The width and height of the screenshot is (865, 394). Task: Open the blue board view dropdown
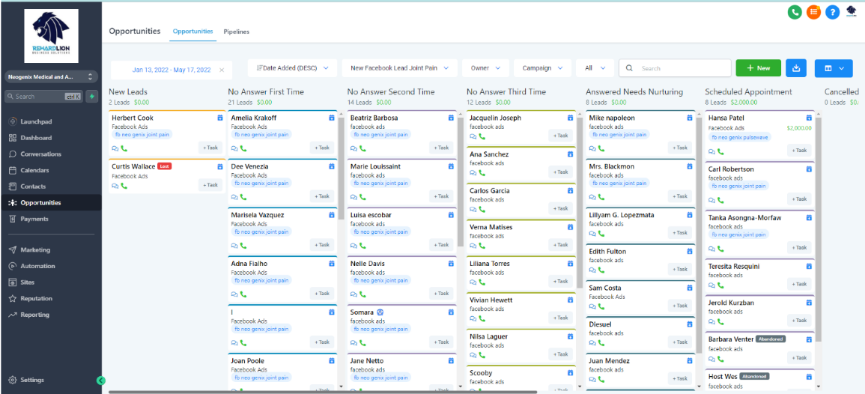[x=833, y=68]
